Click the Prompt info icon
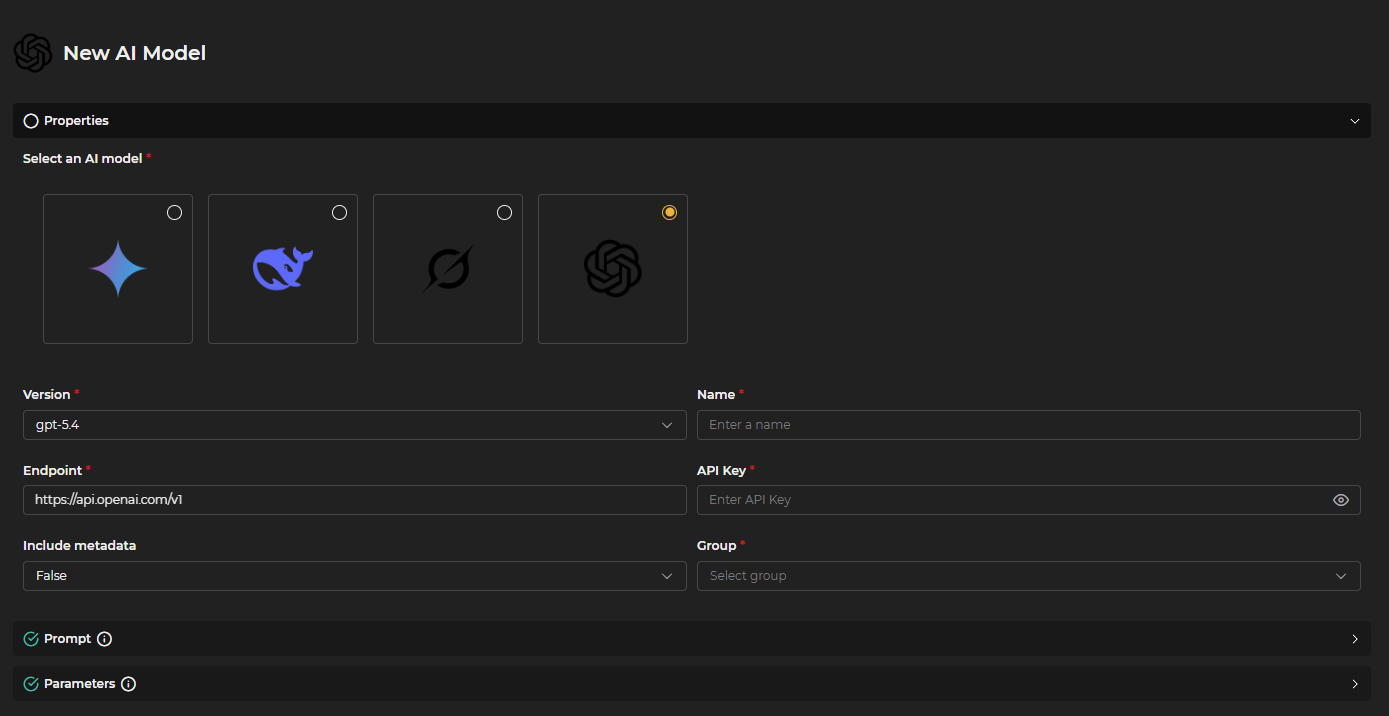 click(104, 639)
